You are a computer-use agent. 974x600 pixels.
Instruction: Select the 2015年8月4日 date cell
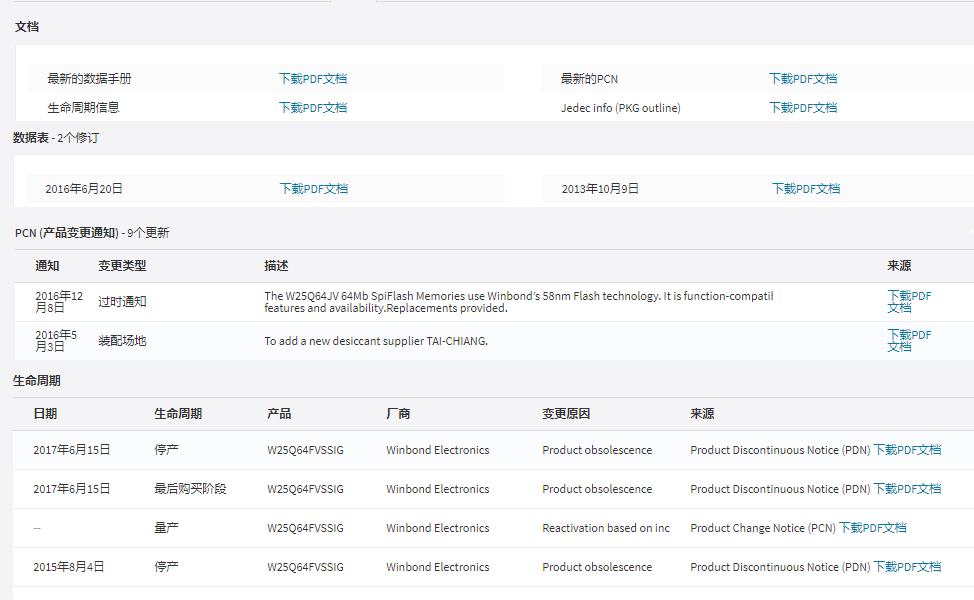click(68, 567)
